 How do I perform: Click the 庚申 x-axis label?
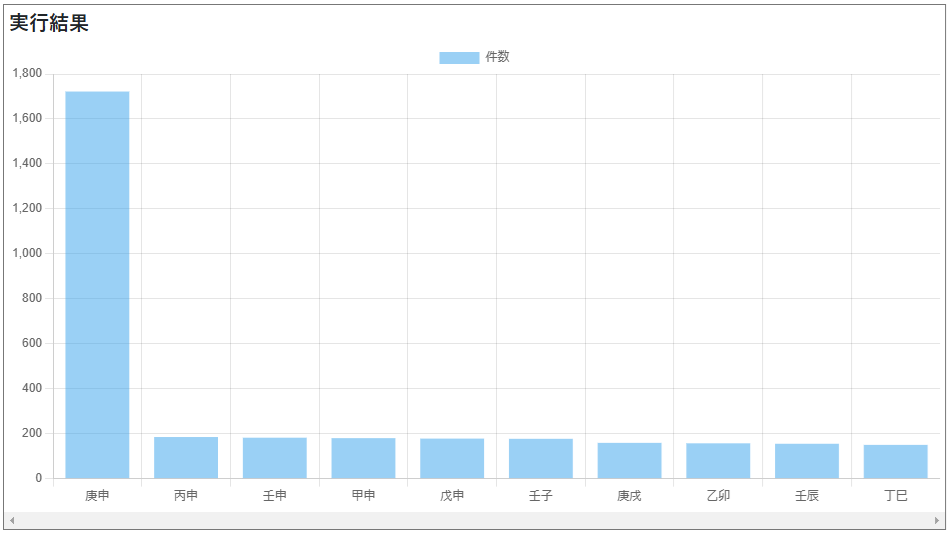97,496
